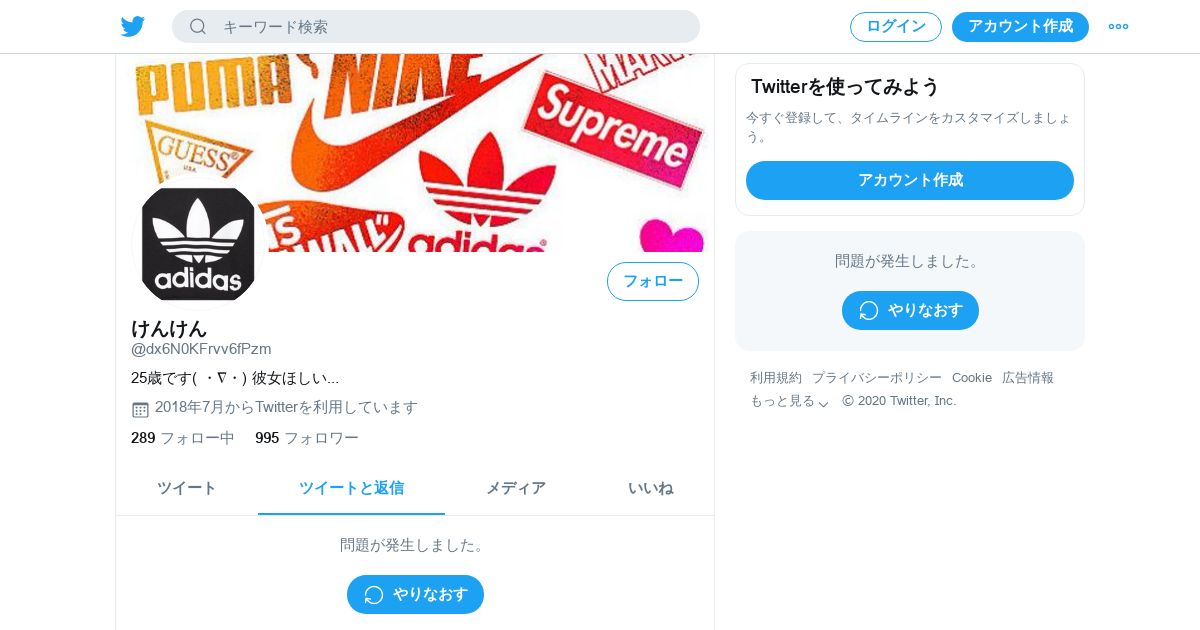This screenshot has height=630, width=1200.
Task: Open the 289 フォロー中 list
Action: [x=183, y=437]
